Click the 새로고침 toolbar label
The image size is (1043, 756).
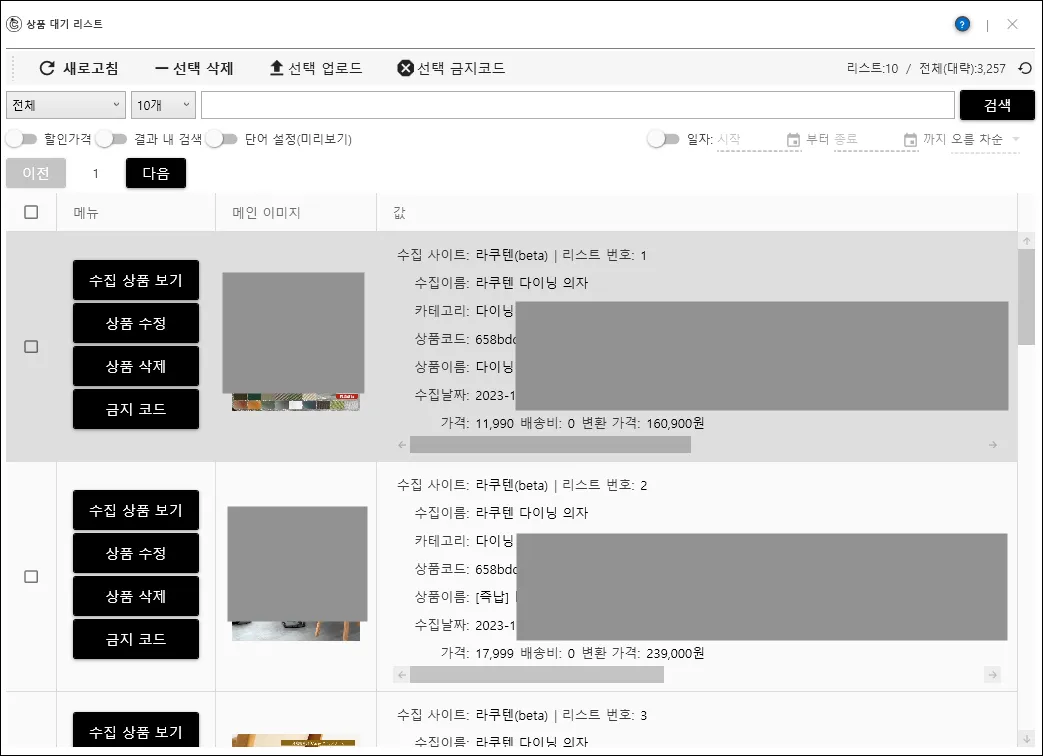tap(90, 68)
